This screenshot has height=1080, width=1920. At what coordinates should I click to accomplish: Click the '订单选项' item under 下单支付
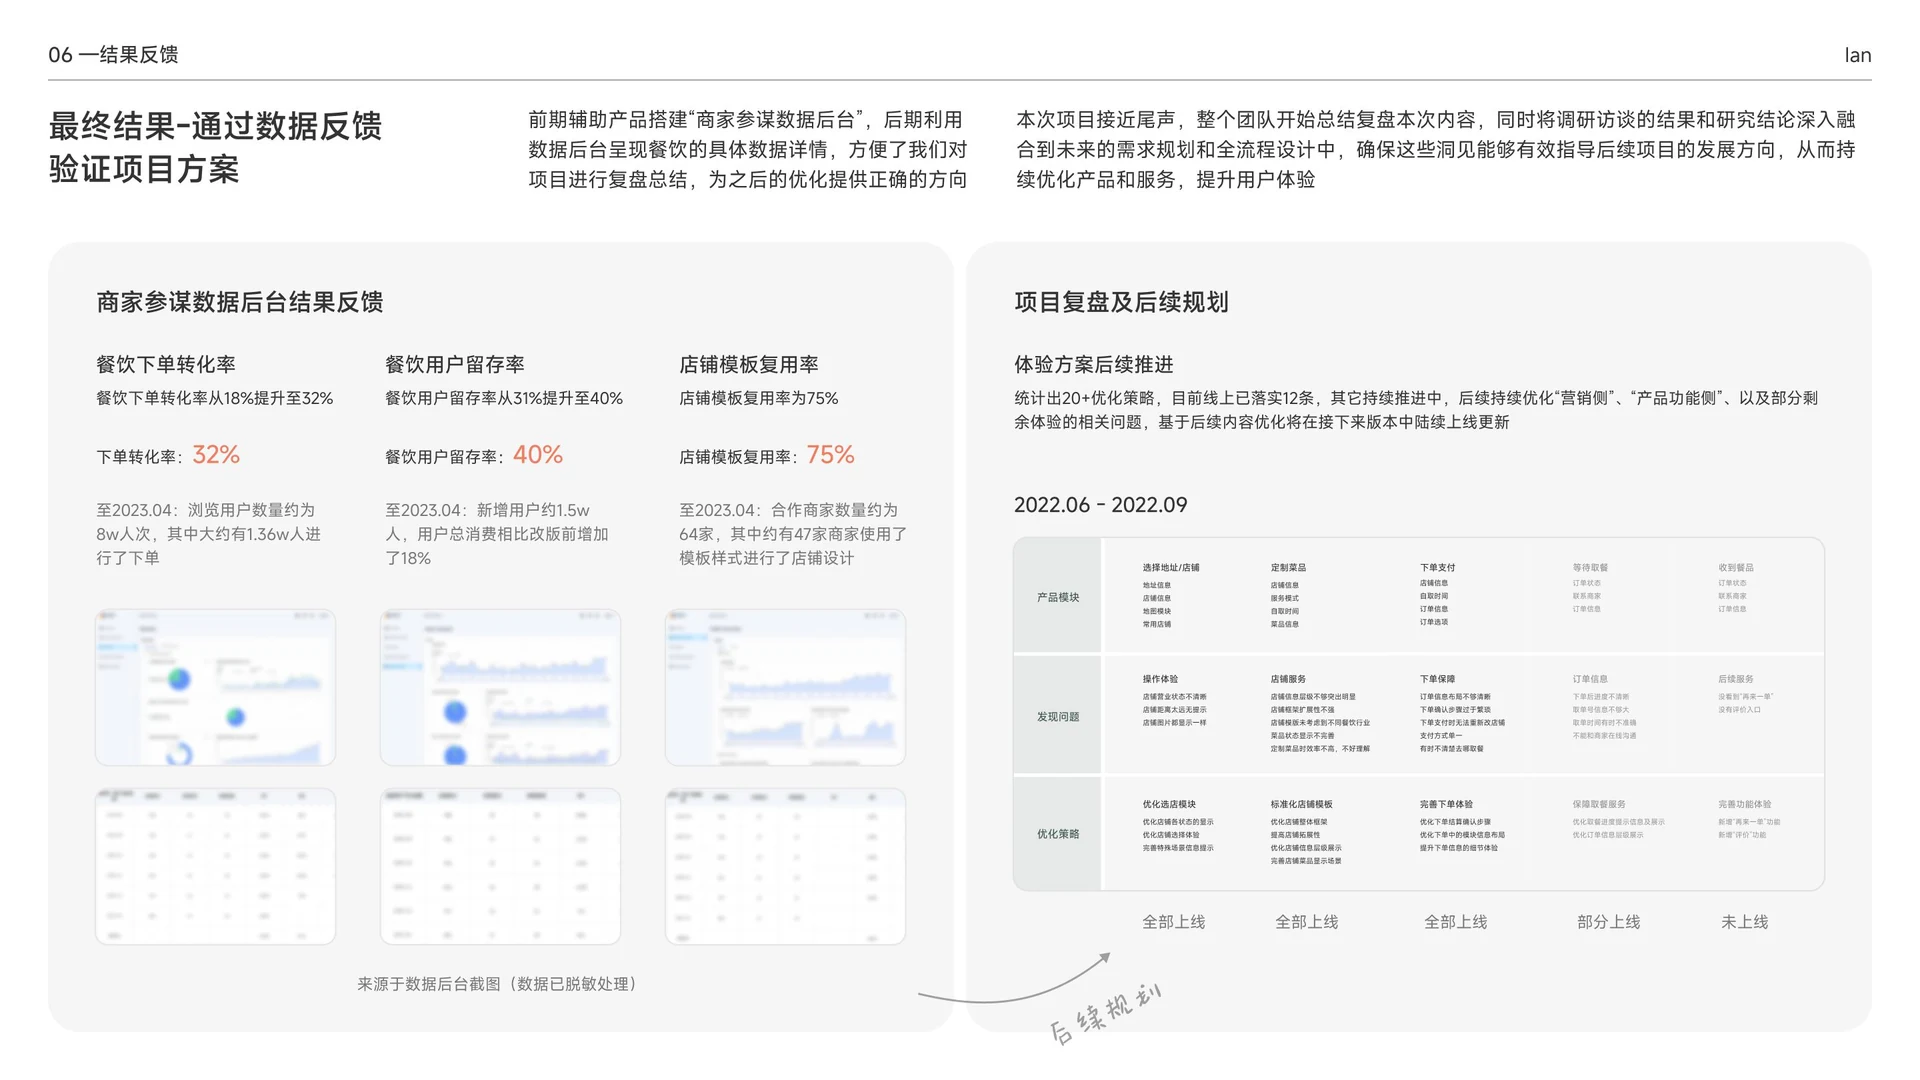coord(1434,622)
